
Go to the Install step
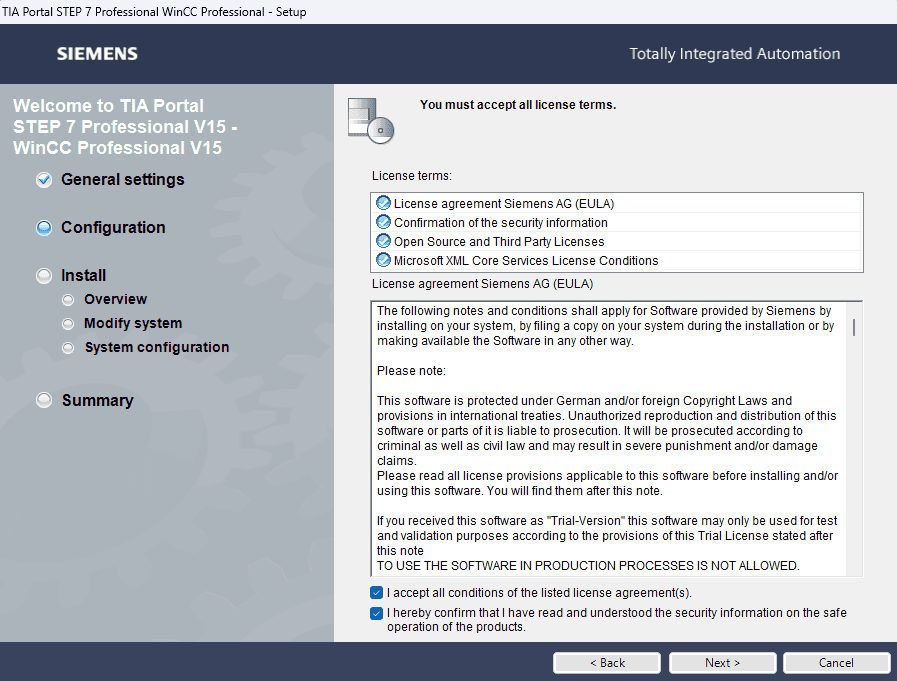[x=83, y=276]
